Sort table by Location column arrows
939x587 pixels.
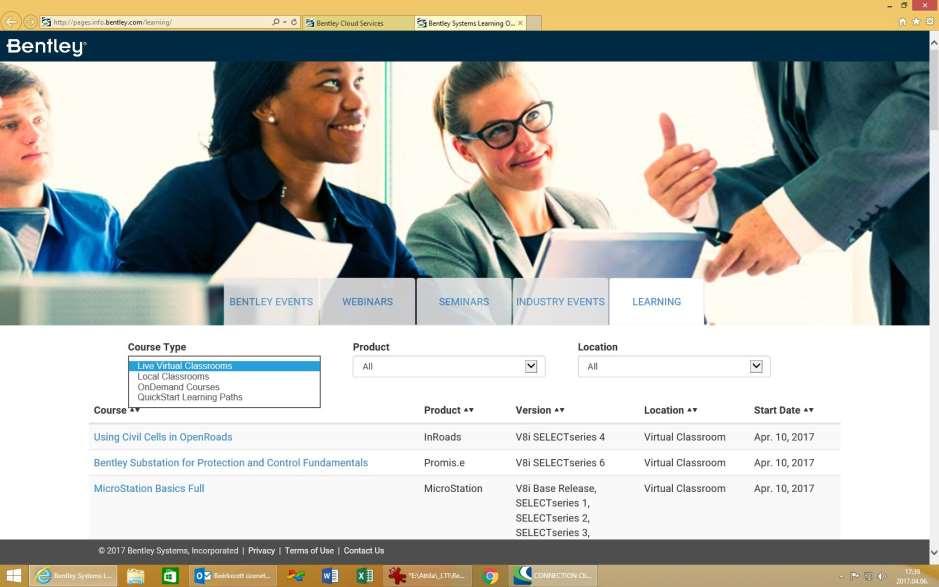(x=692, y=410)
